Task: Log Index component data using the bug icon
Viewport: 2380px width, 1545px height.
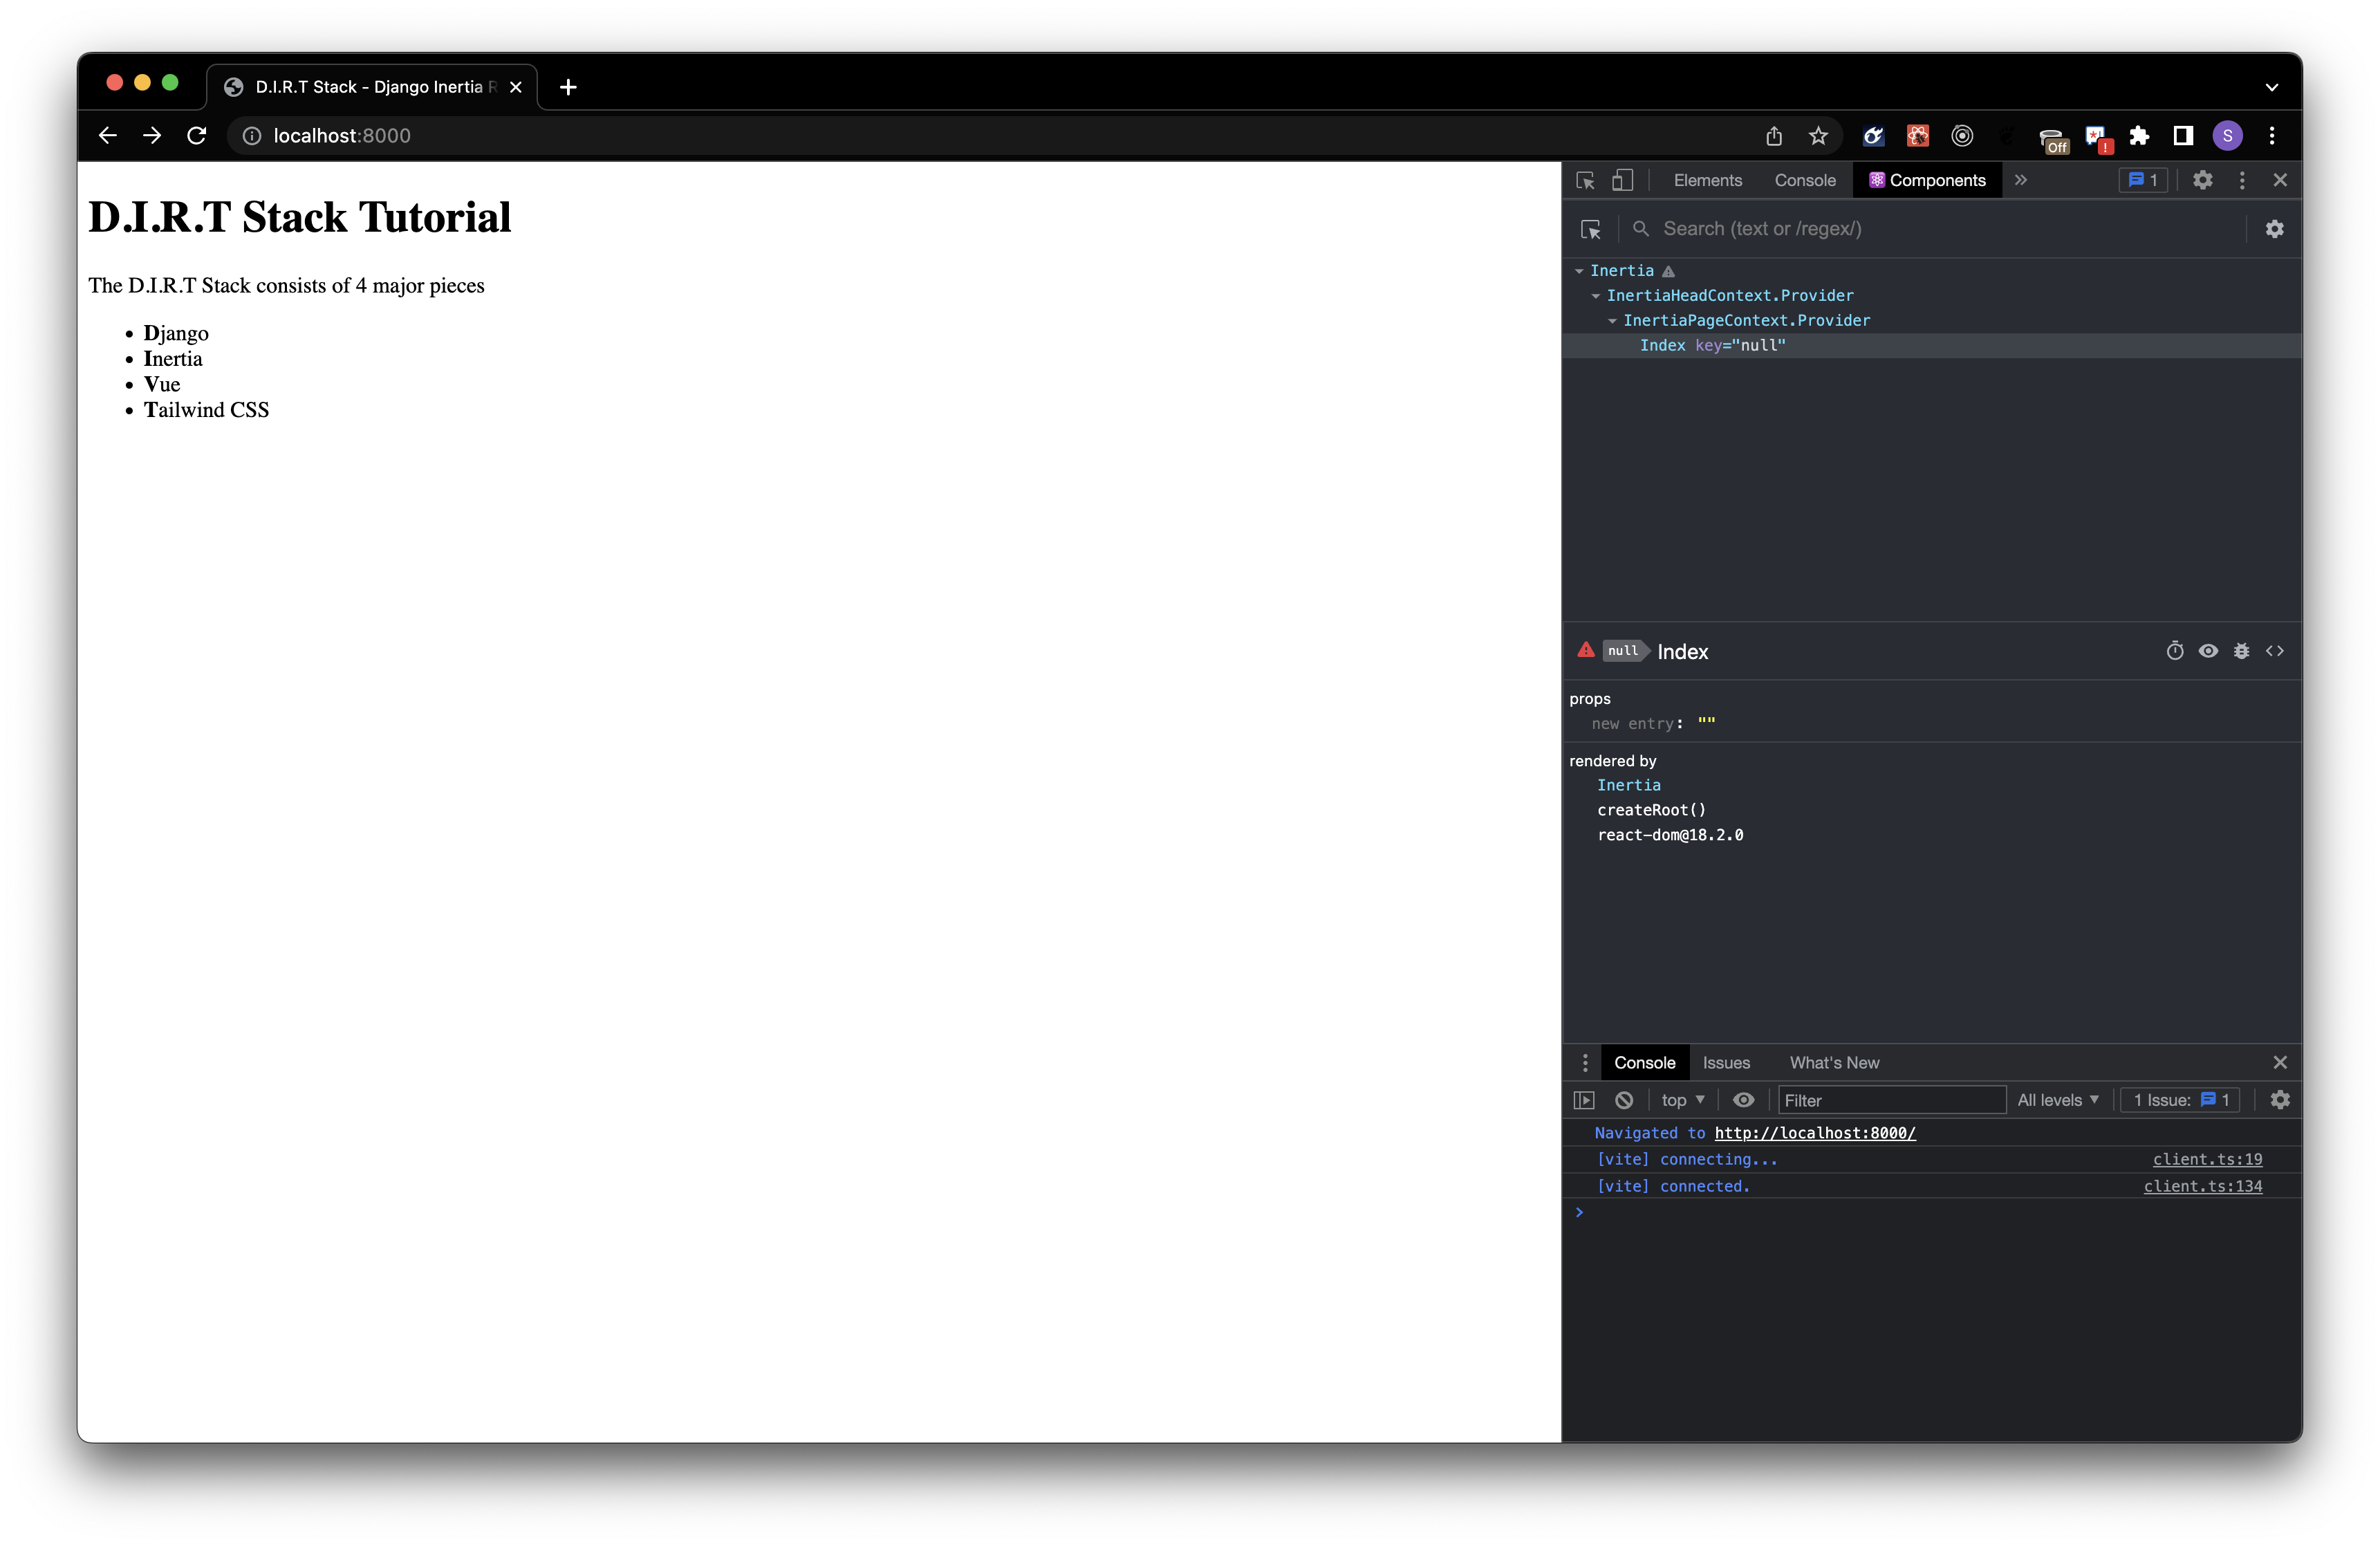Action: click(x=2241, y=651)
